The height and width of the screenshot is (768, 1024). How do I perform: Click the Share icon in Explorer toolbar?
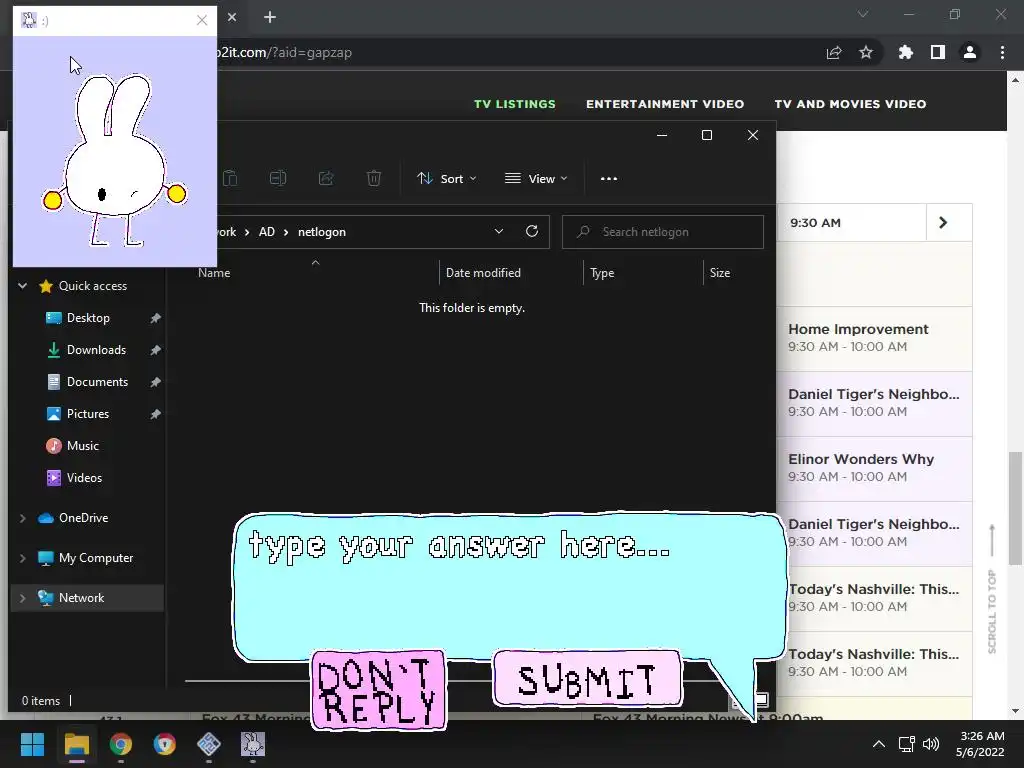coord(326,178)
